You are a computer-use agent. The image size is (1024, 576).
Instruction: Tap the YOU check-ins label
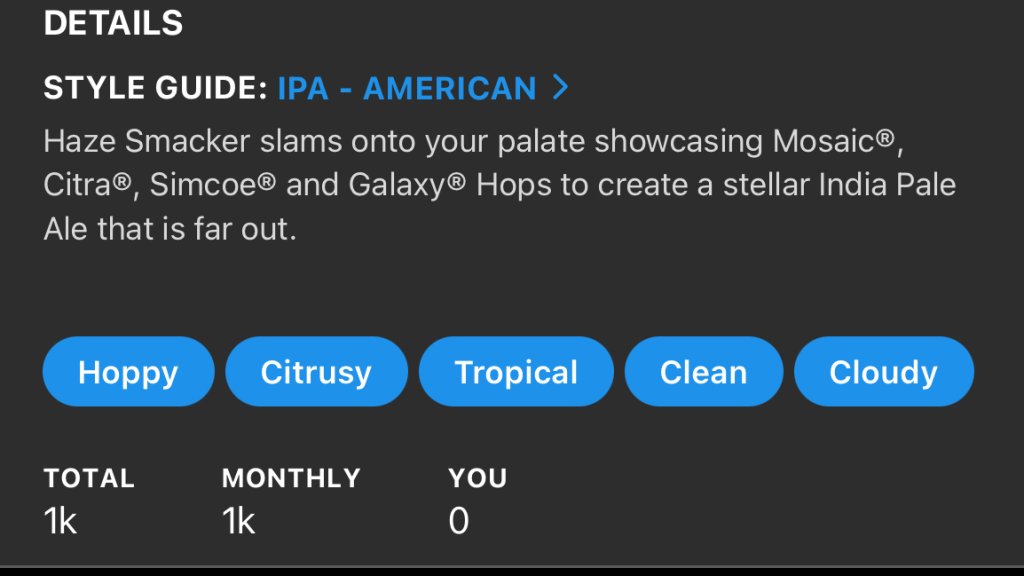(x=478, y=478)
